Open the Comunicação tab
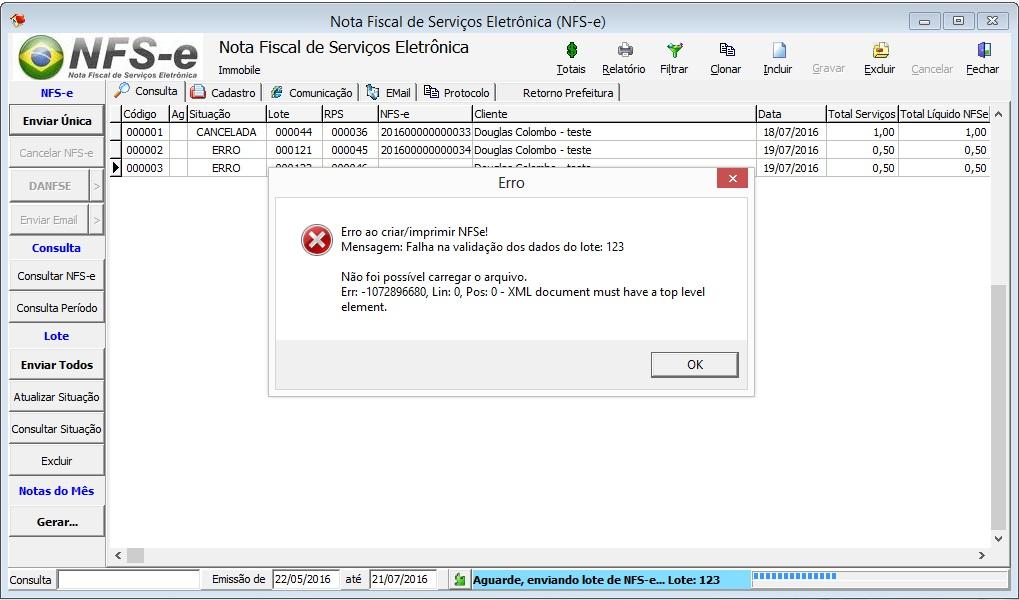The height and width of the screenshot is (600, 1019). (312, 93)
